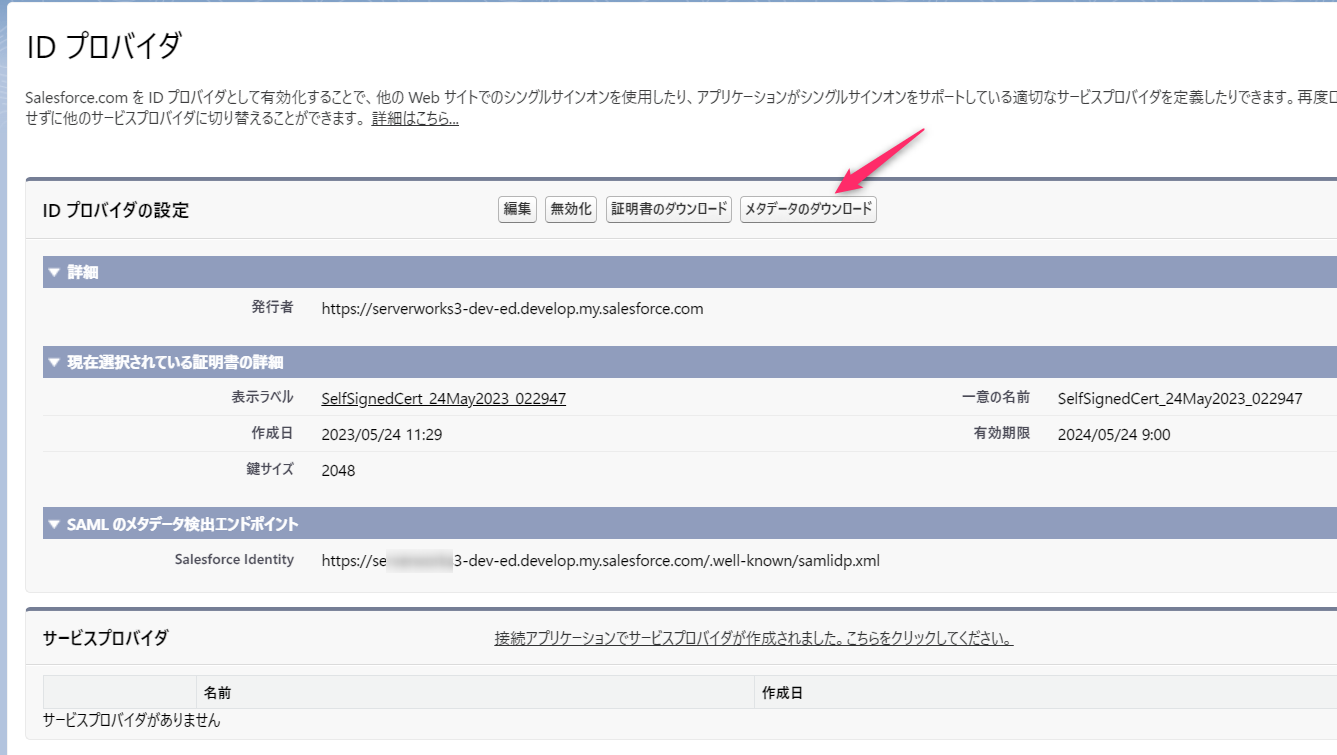Click the 鍵サイズ field label
Viewport: 1337px width, 755px height.
pyautogui.click(x=269, y=469)
